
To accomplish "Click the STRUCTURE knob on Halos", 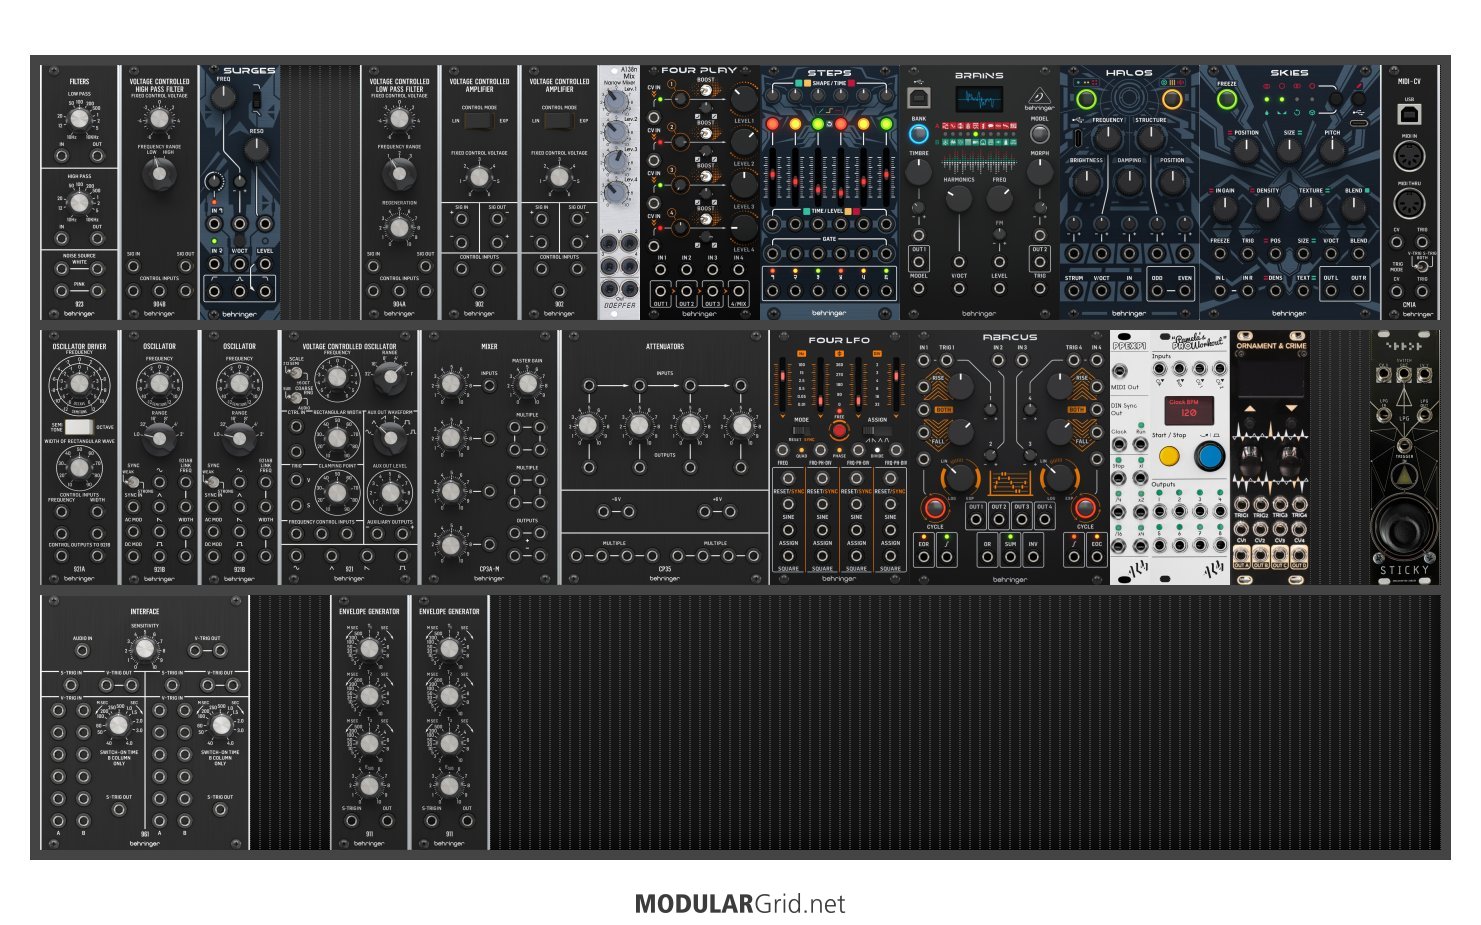I will [1150, 137].
